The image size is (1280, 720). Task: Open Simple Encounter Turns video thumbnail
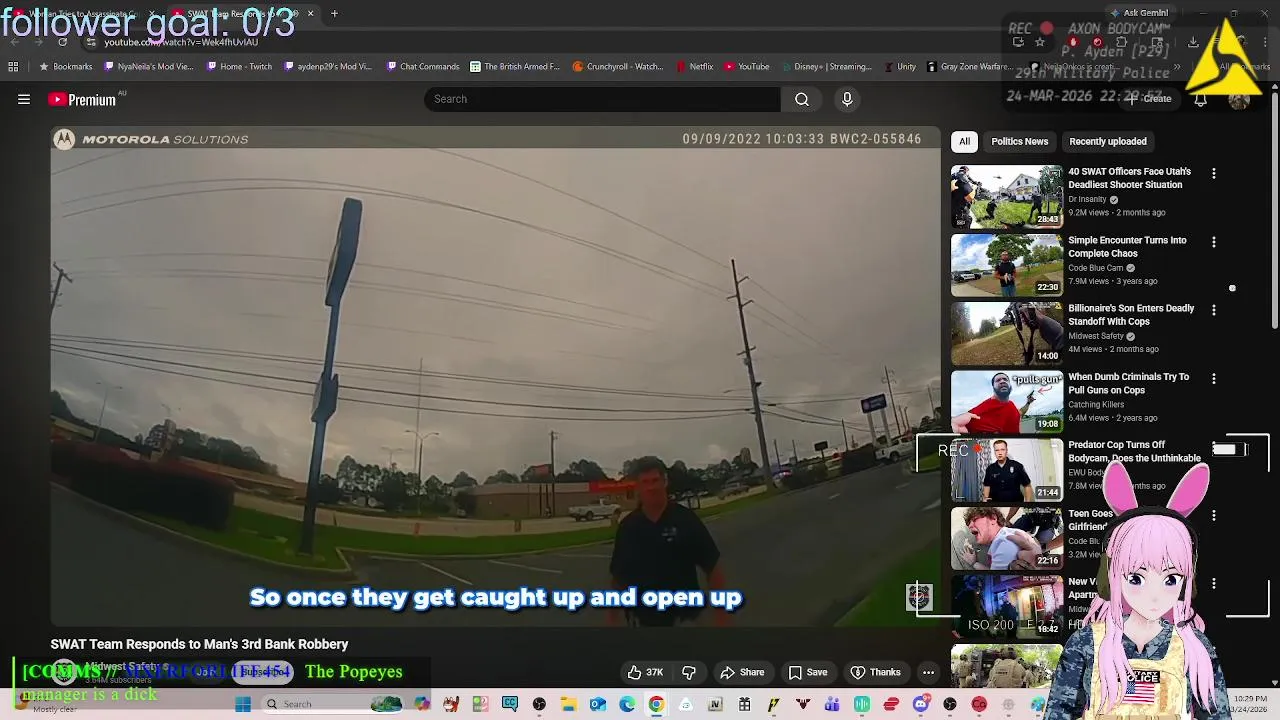click(1006, 265)
